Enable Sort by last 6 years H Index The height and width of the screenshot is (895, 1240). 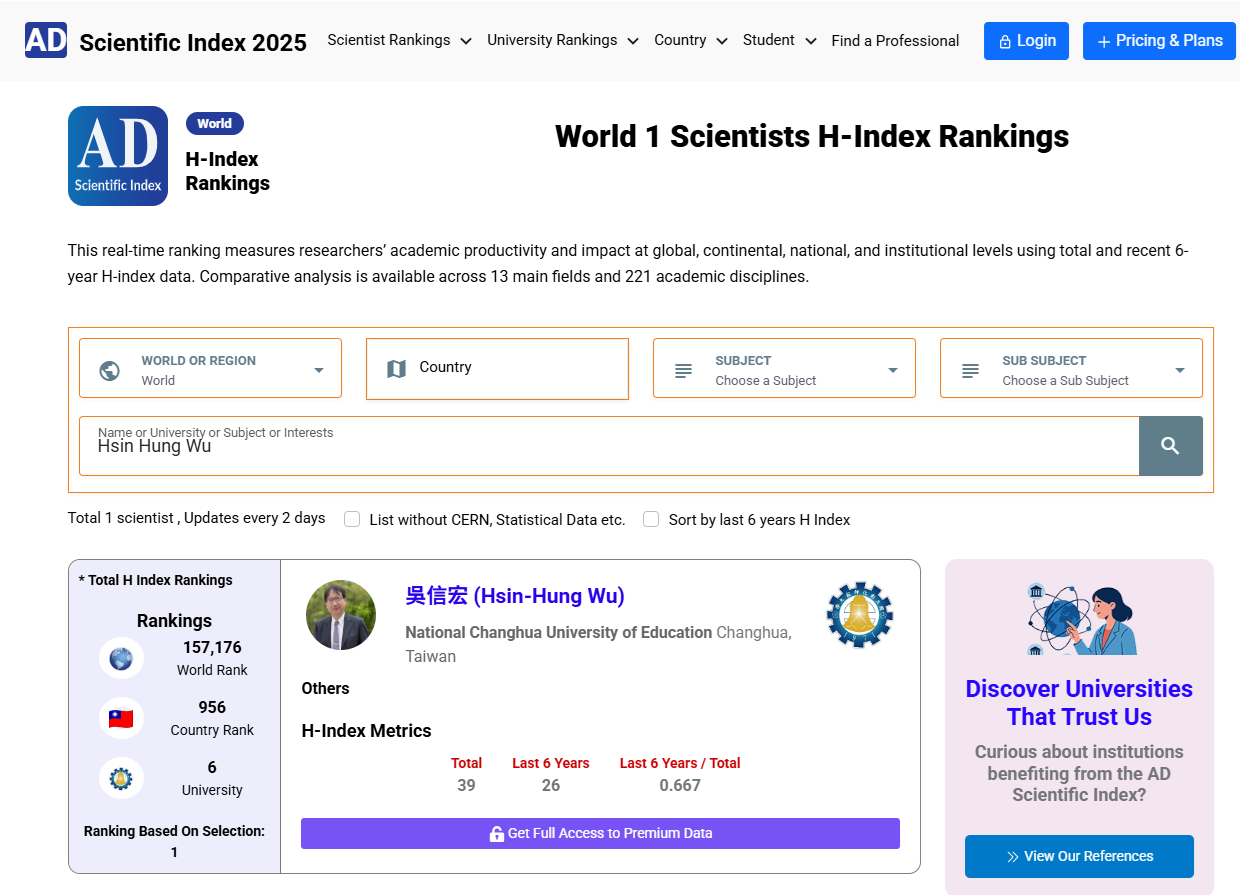point(651,519)
